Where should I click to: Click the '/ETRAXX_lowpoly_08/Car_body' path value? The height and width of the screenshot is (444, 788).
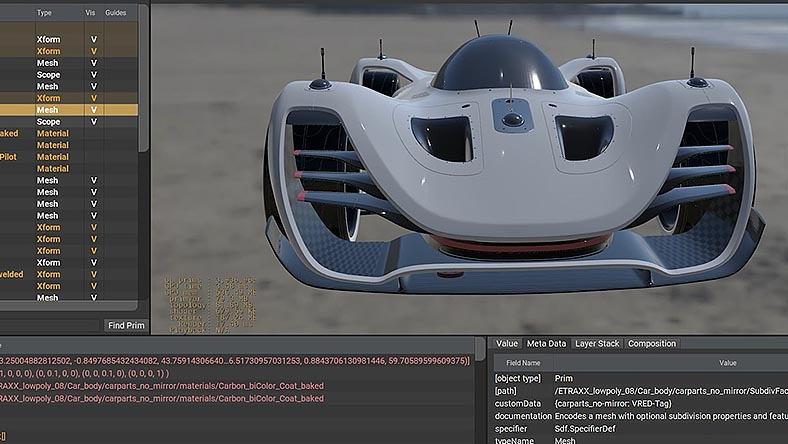(671, 391)
